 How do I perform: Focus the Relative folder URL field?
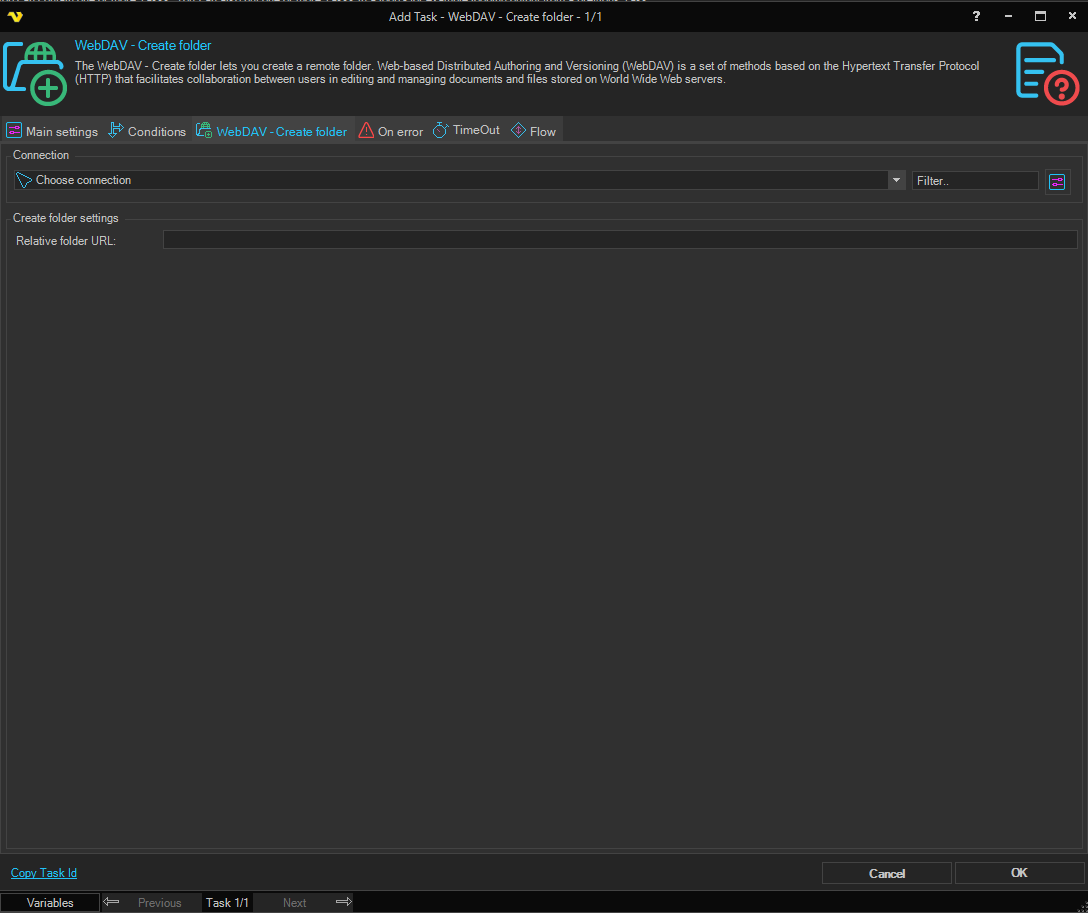pyautogui.click(x=619, y=240)
